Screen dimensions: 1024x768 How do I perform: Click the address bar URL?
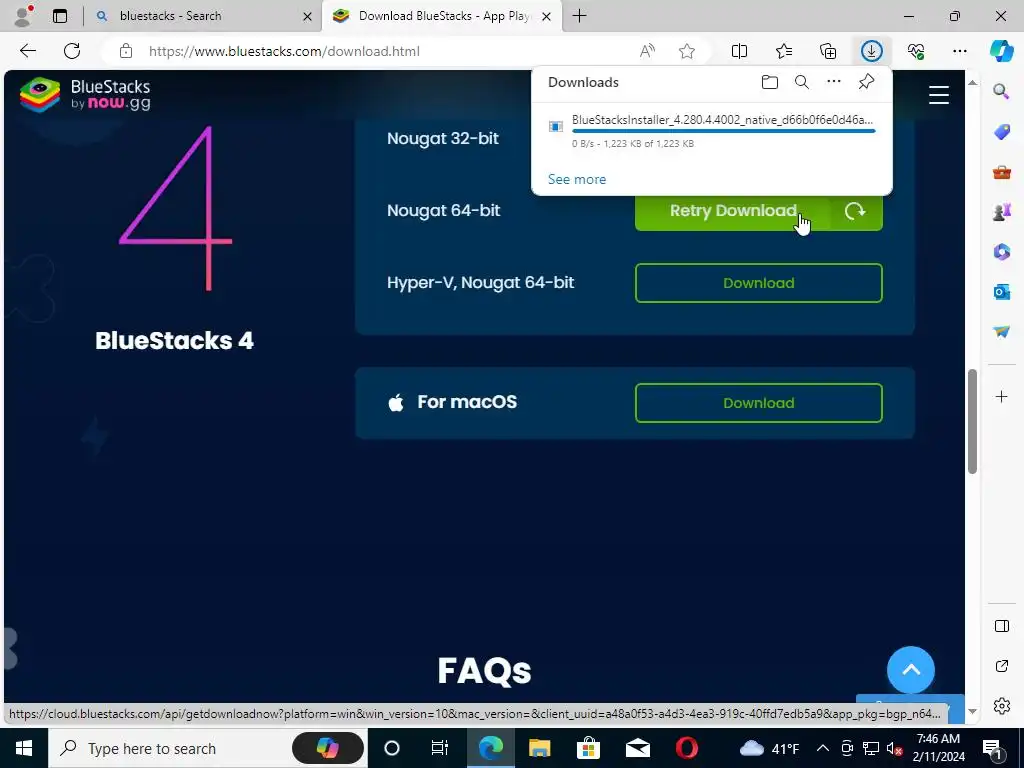coord(284,51)
